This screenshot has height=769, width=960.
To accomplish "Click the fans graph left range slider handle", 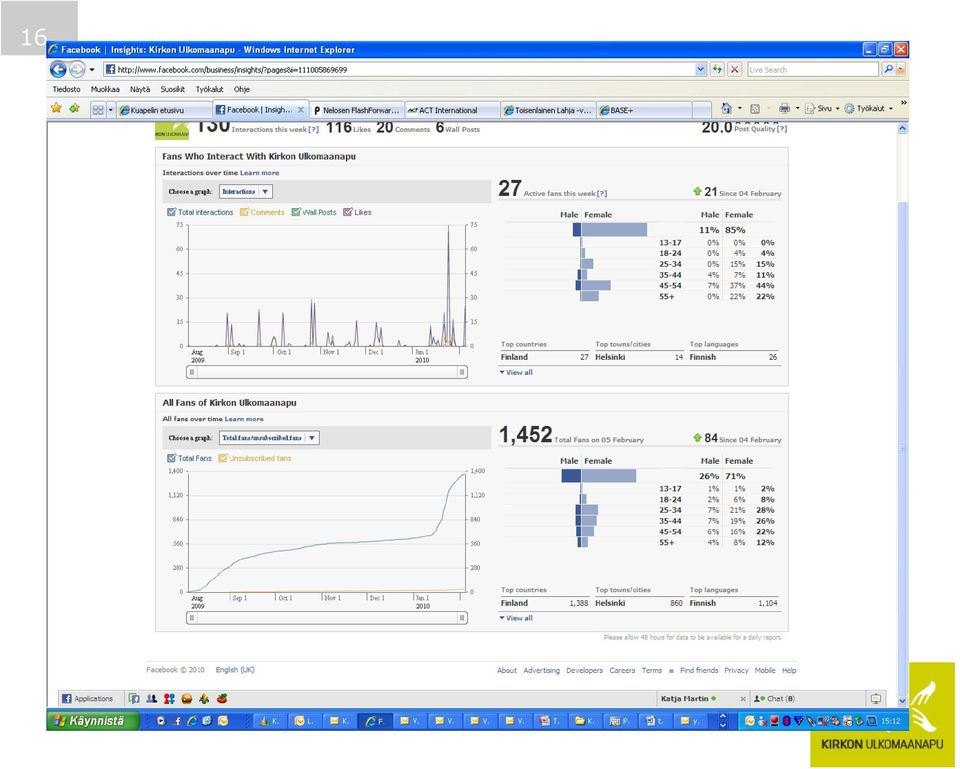I will coord(192,618).
